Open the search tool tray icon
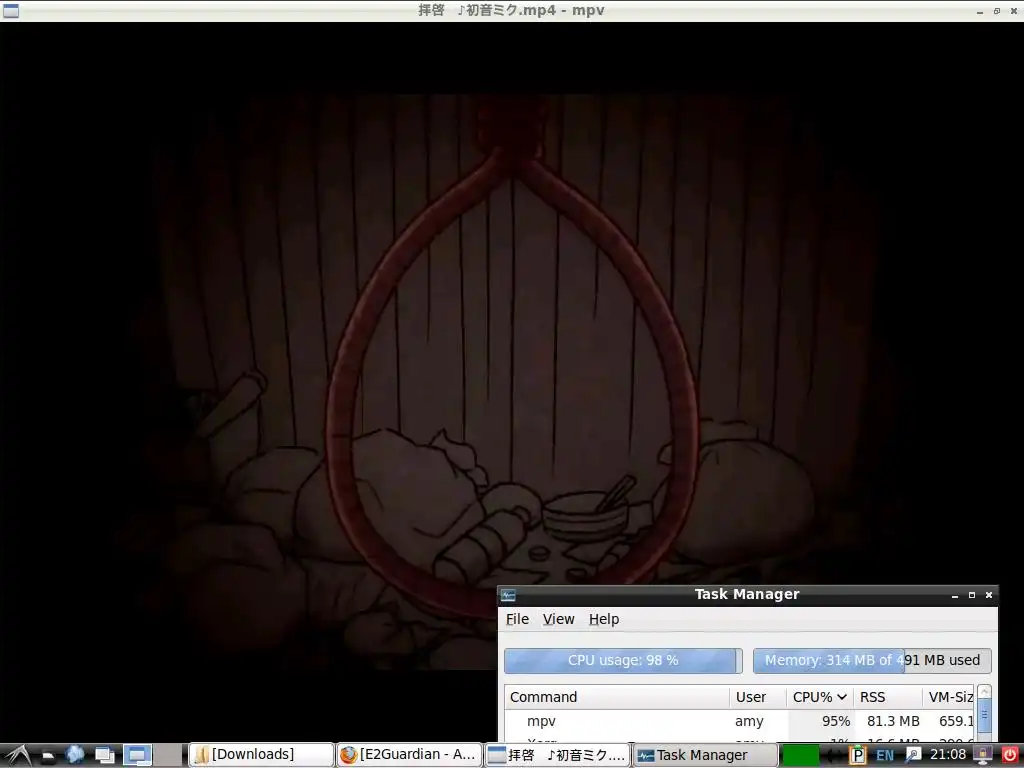 pyautogui.click(x=913, y=756)
